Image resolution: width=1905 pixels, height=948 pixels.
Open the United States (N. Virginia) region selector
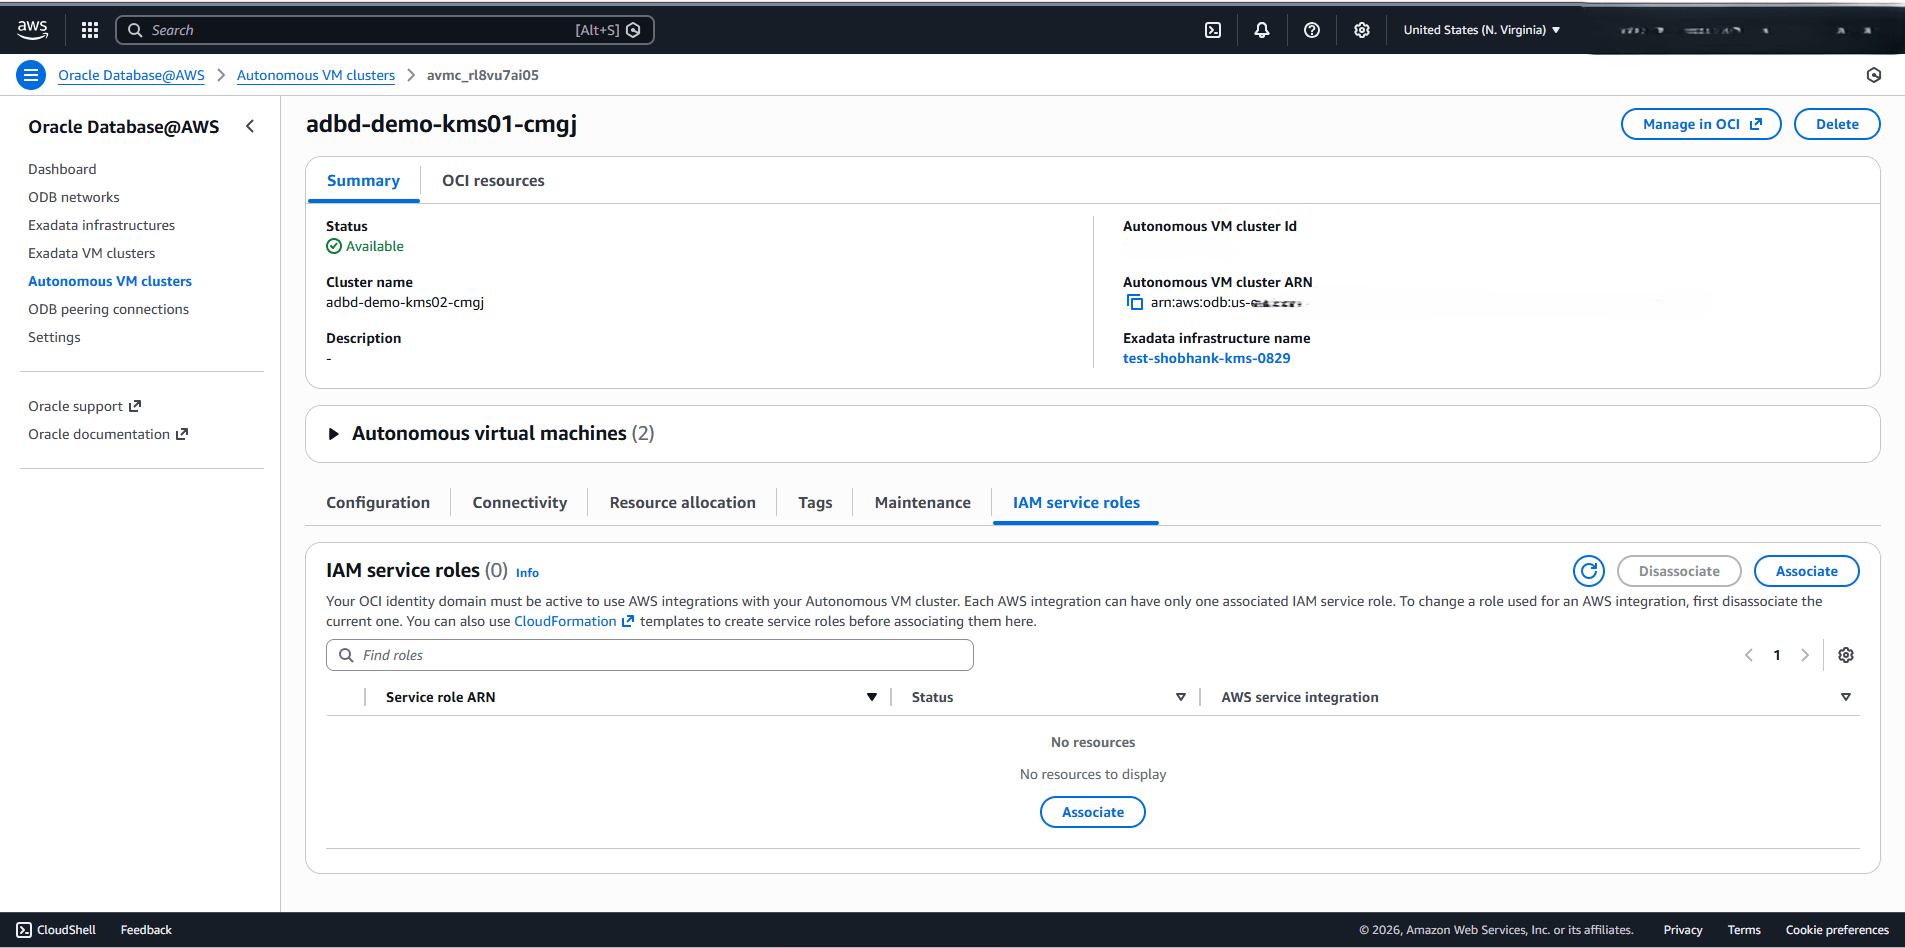(1481, 29)
